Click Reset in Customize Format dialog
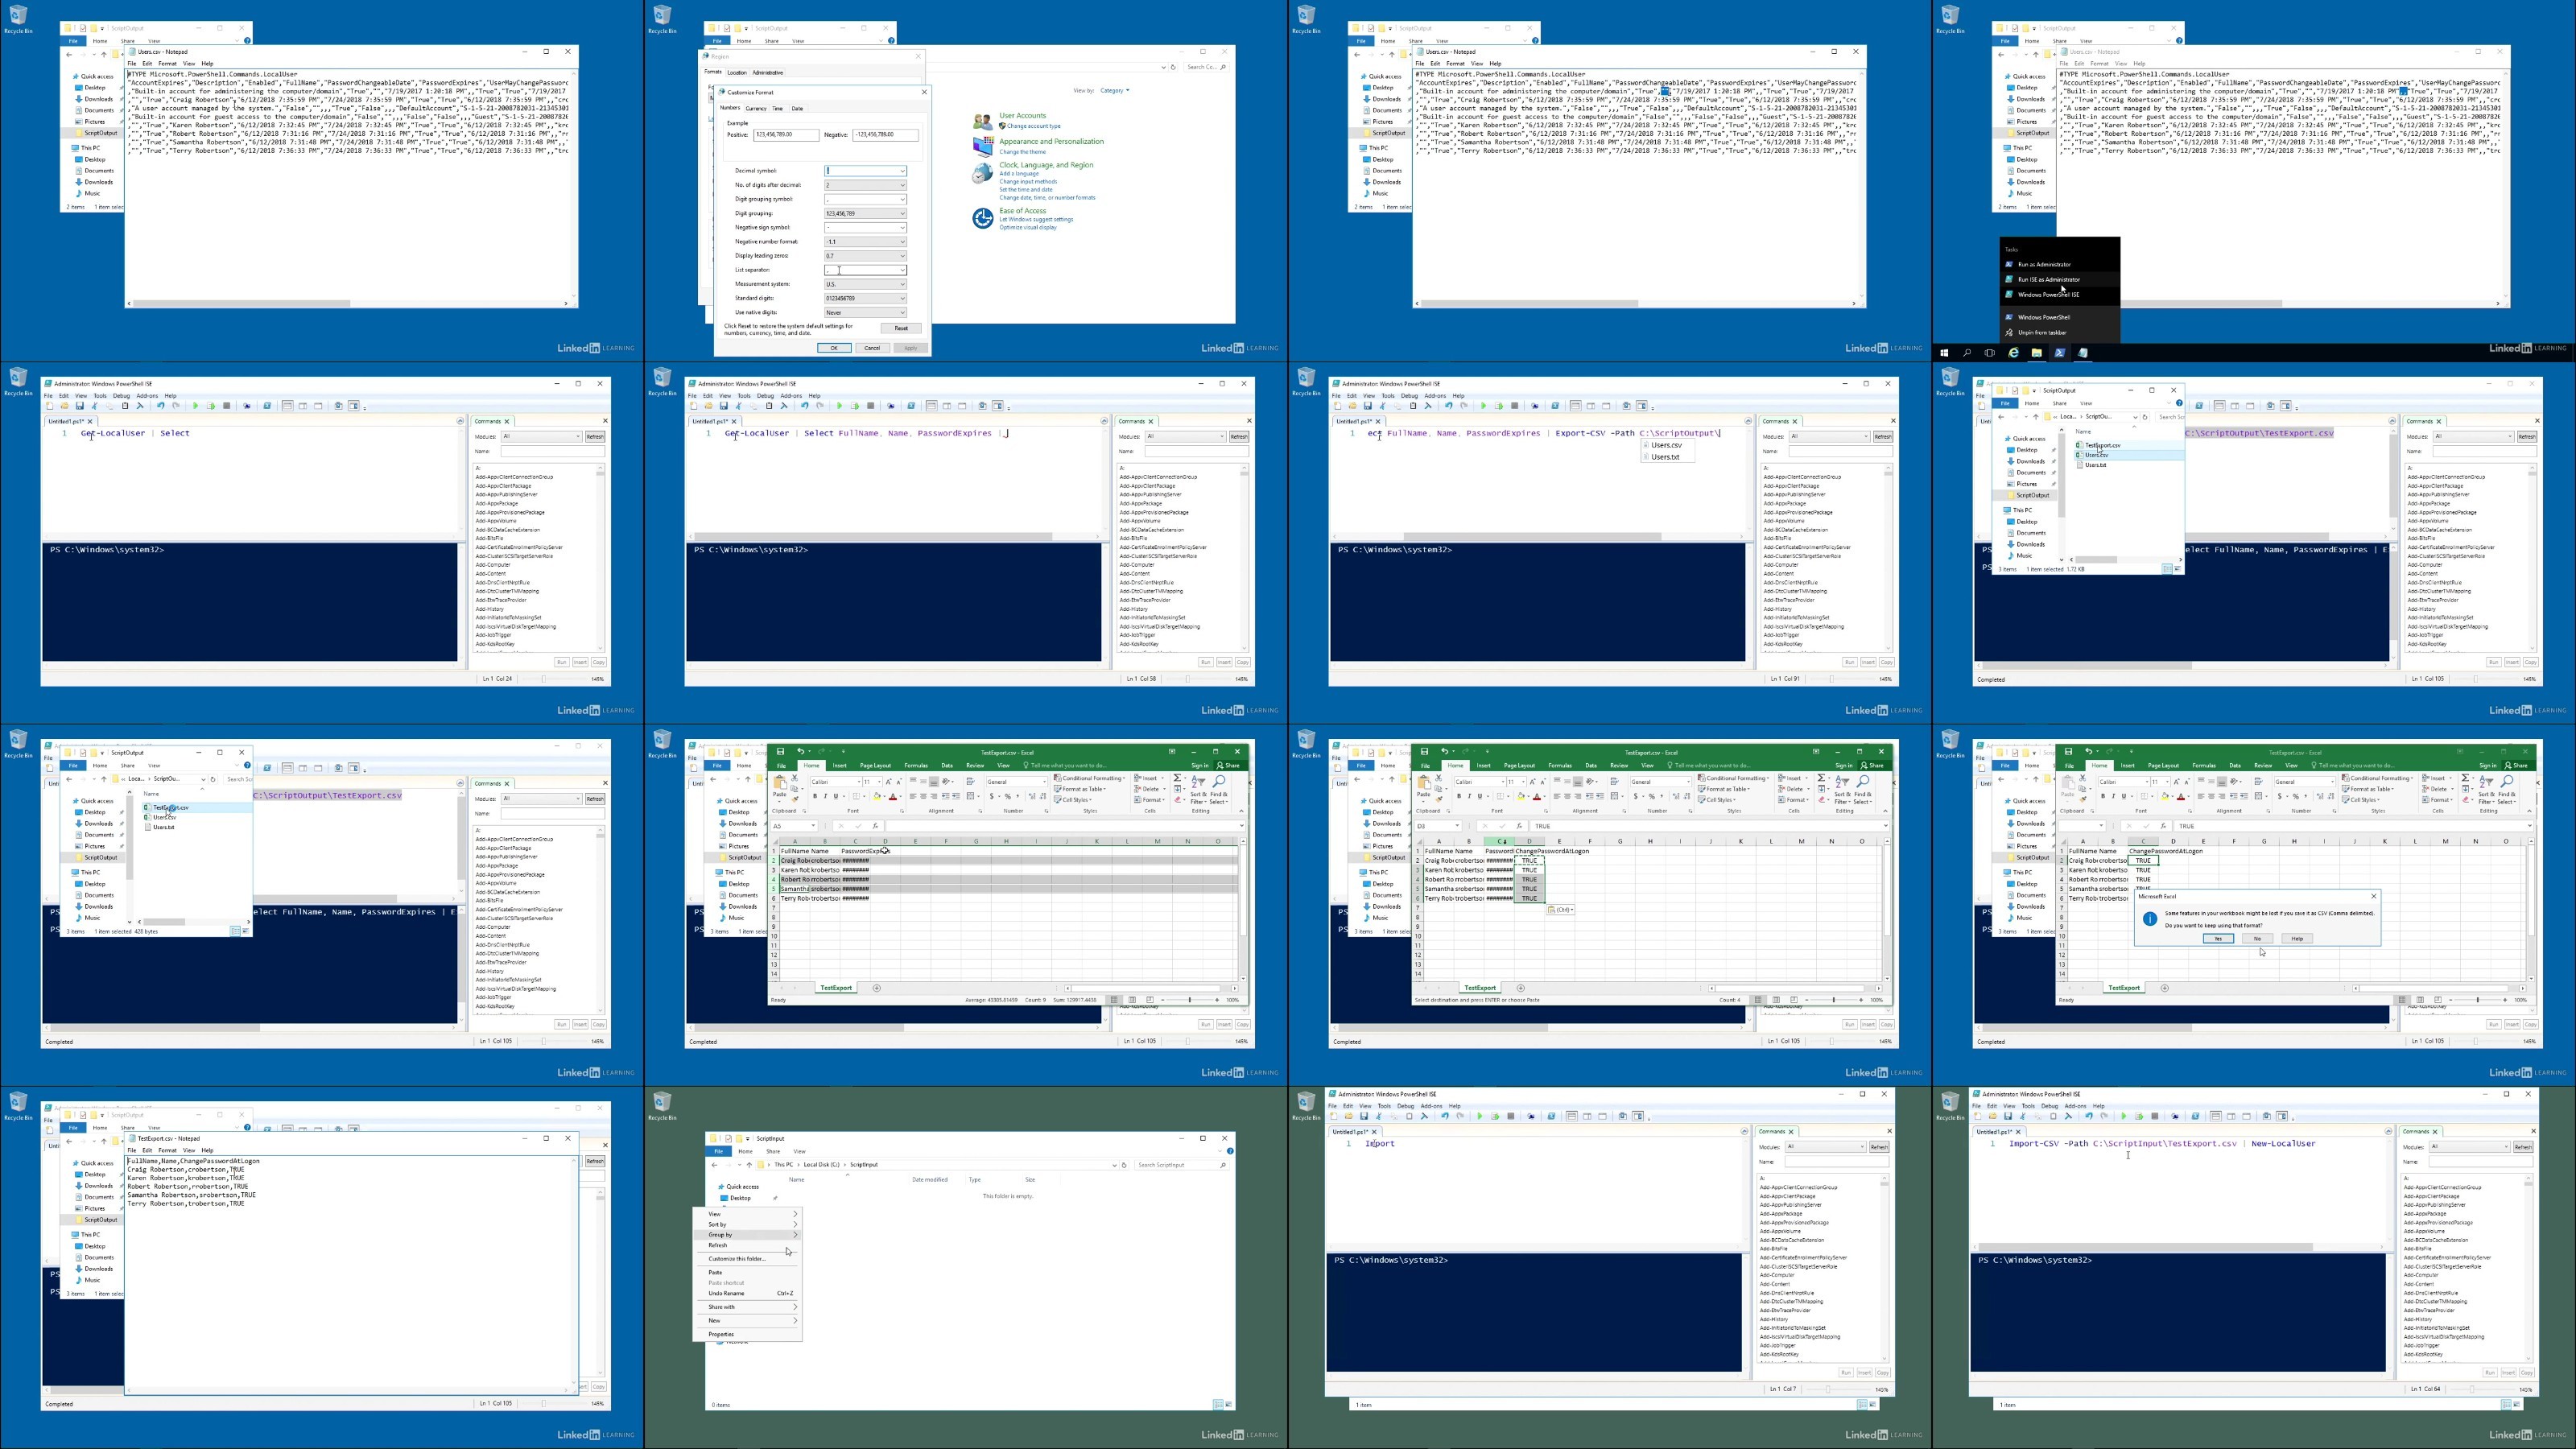2576x1449 pixels. [x=901, y=328]
